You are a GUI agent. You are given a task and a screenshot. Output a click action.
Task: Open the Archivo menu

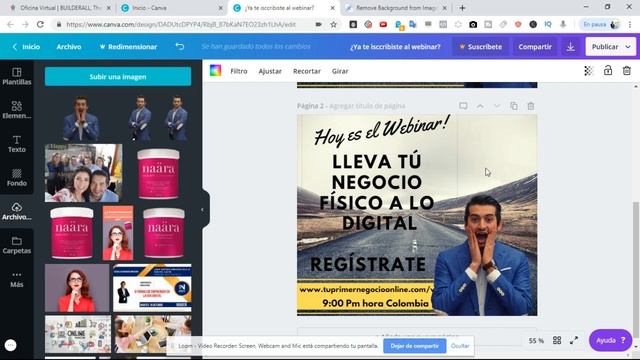(x=69, y=47)
